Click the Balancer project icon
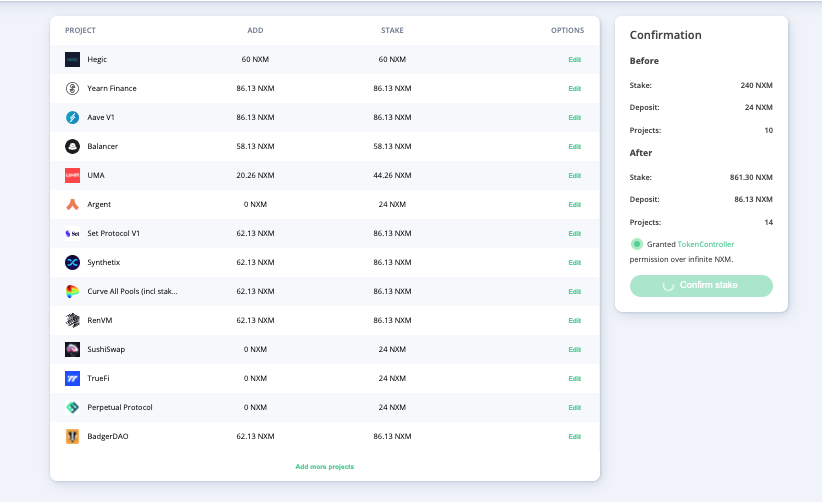Viewport: 822px width, 502px height. pos(72,146)
